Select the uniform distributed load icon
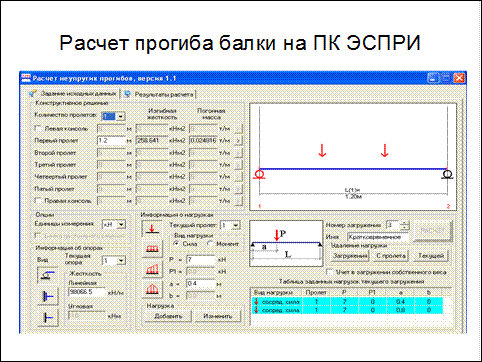The height and width of the screenshot is (362, 482). (x=152, y=248)
